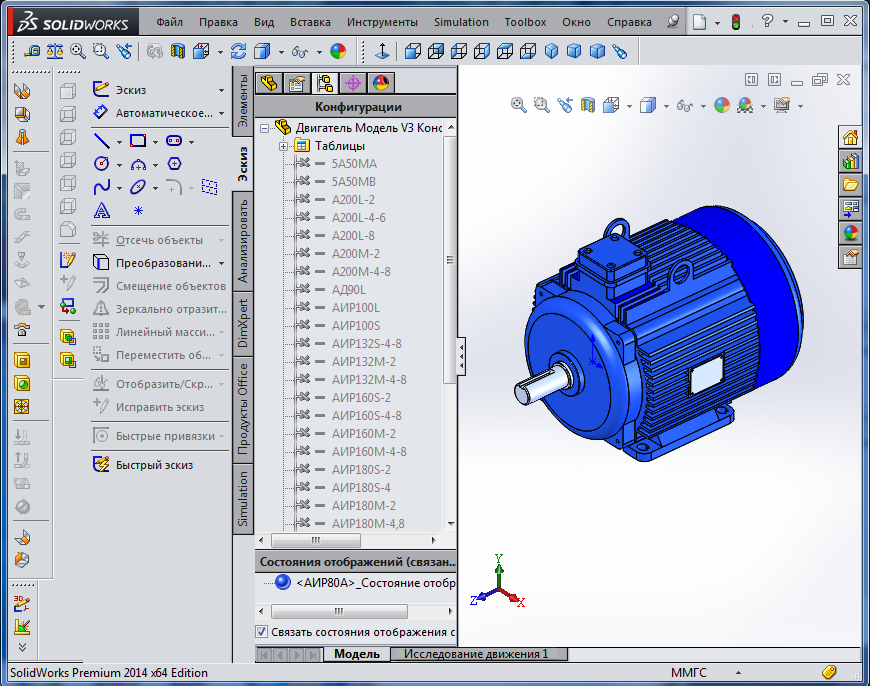The width and height of the screenshot is (870, 686).
Task: Select the Line sketch tool
Action: [x=102, y=141]
